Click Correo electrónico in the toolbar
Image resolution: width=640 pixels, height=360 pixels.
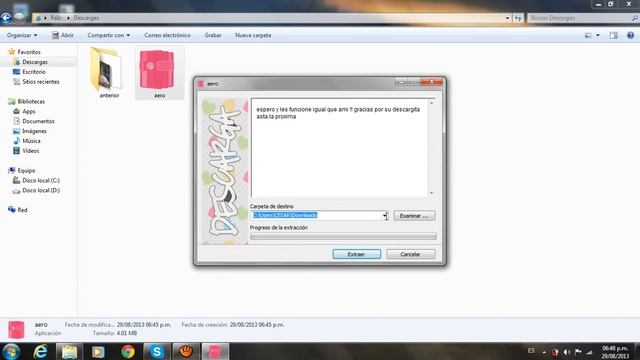(x=167, y=36)
